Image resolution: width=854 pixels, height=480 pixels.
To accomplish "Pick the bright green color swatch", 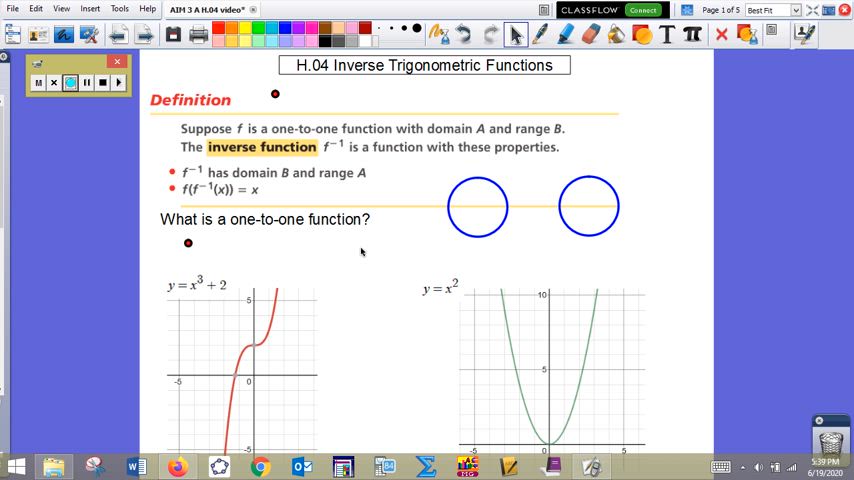I will tap(258, 28).
